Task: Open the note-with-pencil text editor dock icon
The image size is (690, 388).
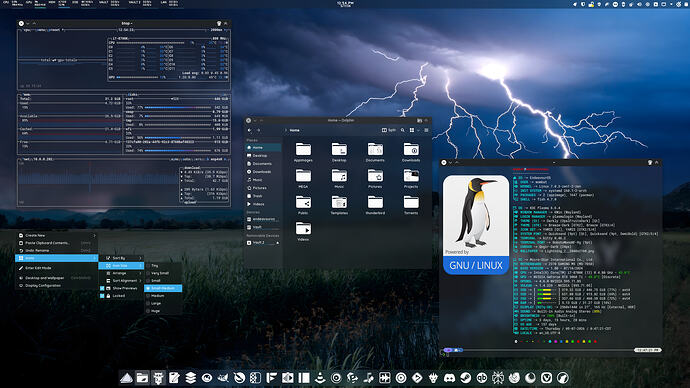Action: pos(174,377)
